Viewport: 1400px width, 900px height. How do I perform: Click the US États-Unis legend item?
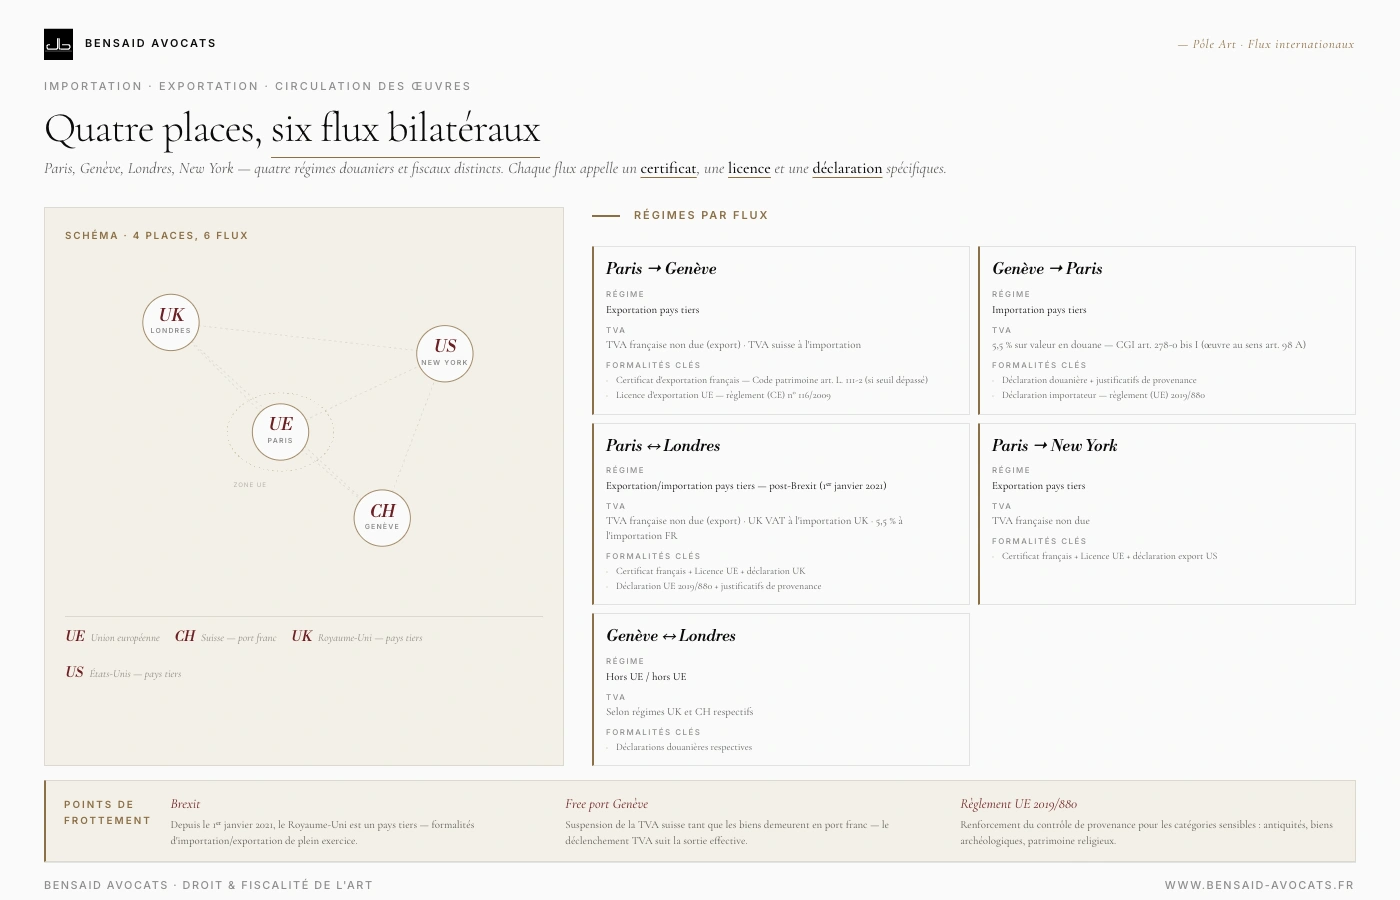123,673
